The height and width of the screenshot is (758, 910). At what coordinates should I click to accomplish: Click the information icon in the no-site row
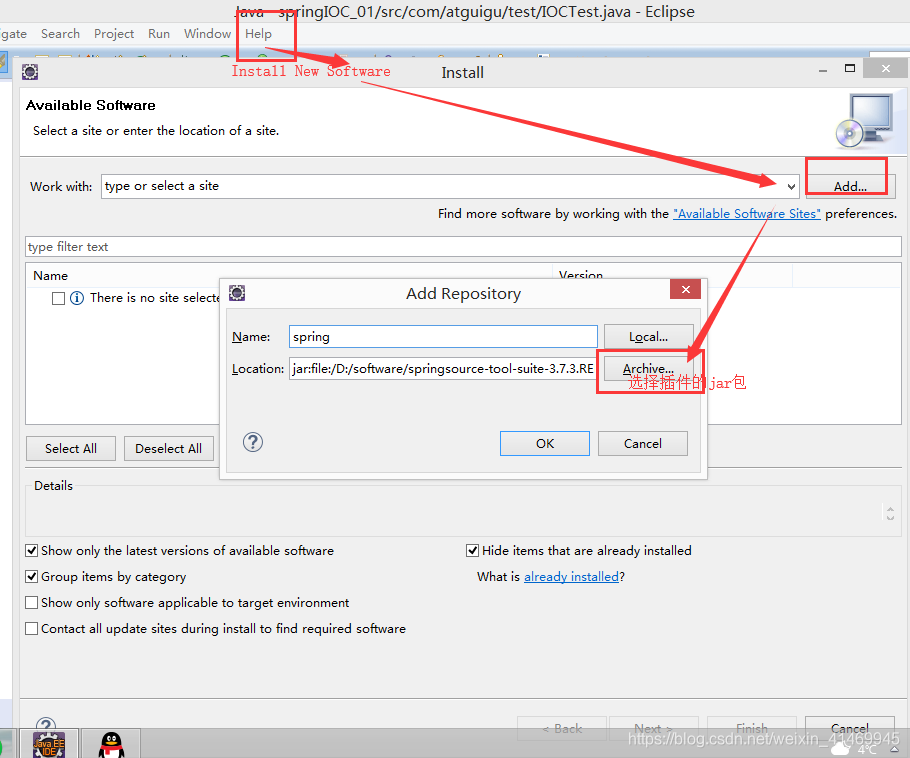click(x=77, y=298)
